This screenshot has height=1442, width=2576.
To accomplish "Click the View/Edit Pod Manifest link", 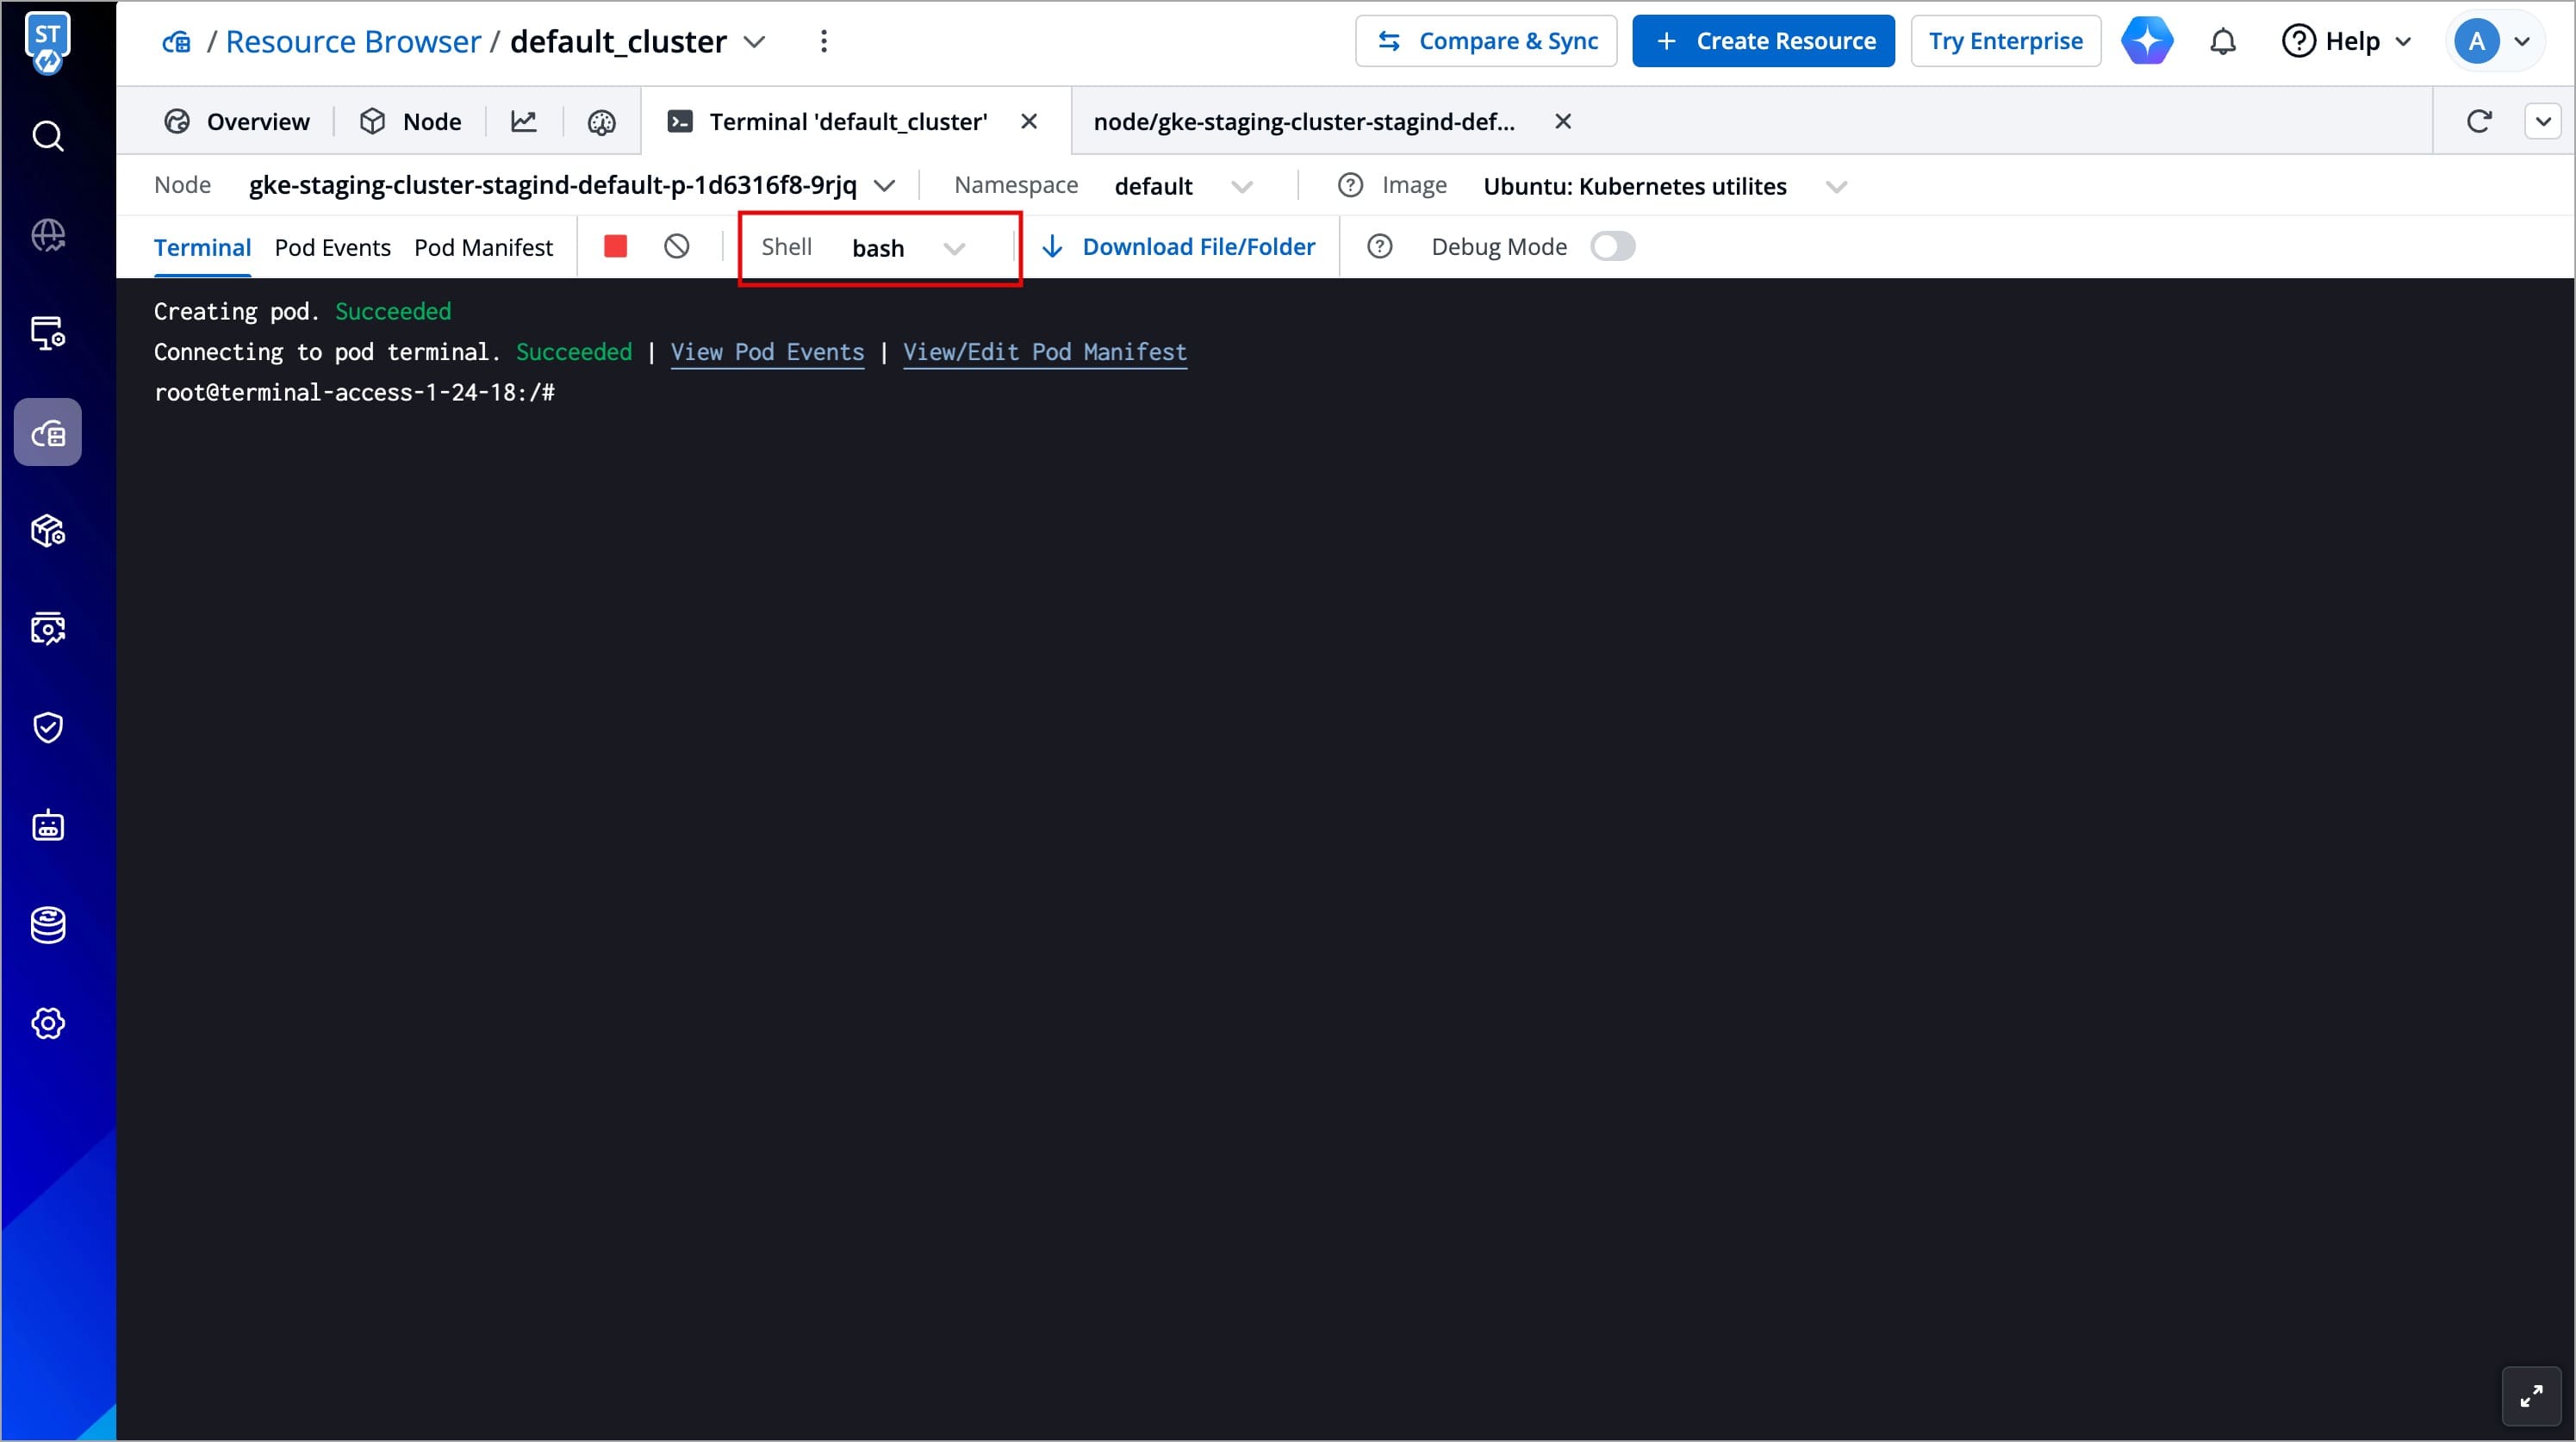I will tap(1044, 352).
